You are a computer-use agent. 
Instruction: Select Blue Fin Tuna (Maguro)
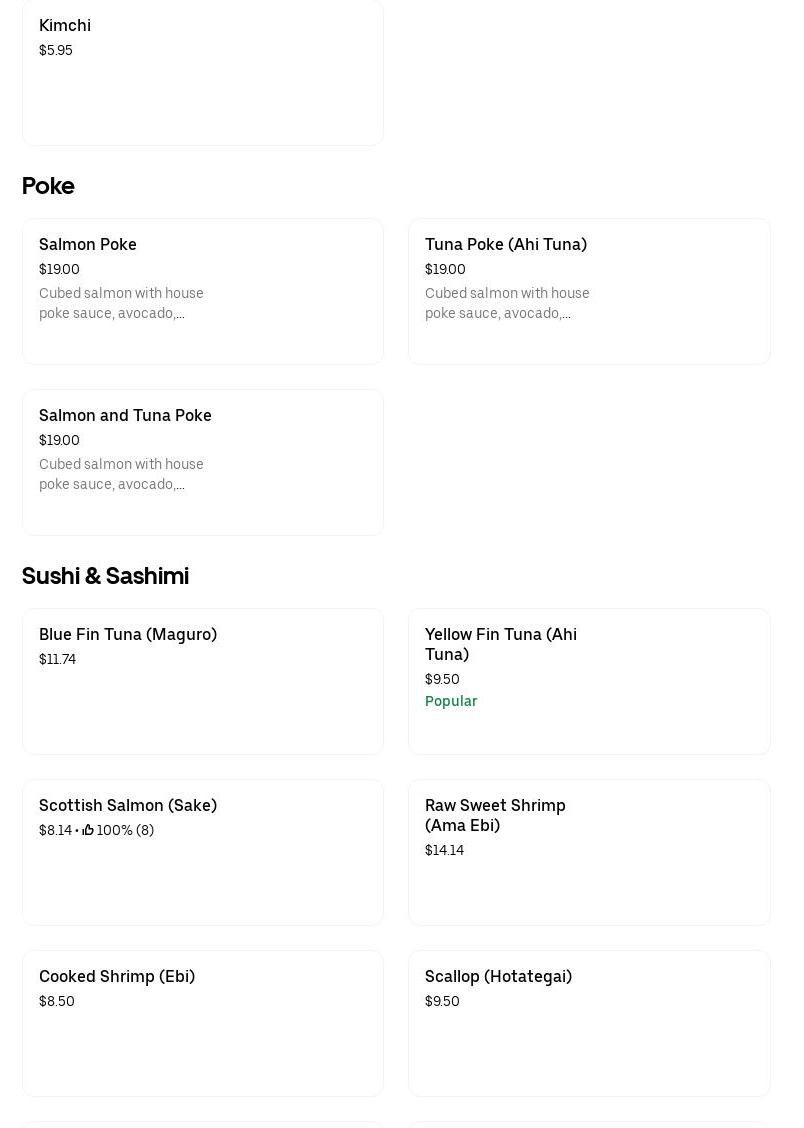pos(202,681)
